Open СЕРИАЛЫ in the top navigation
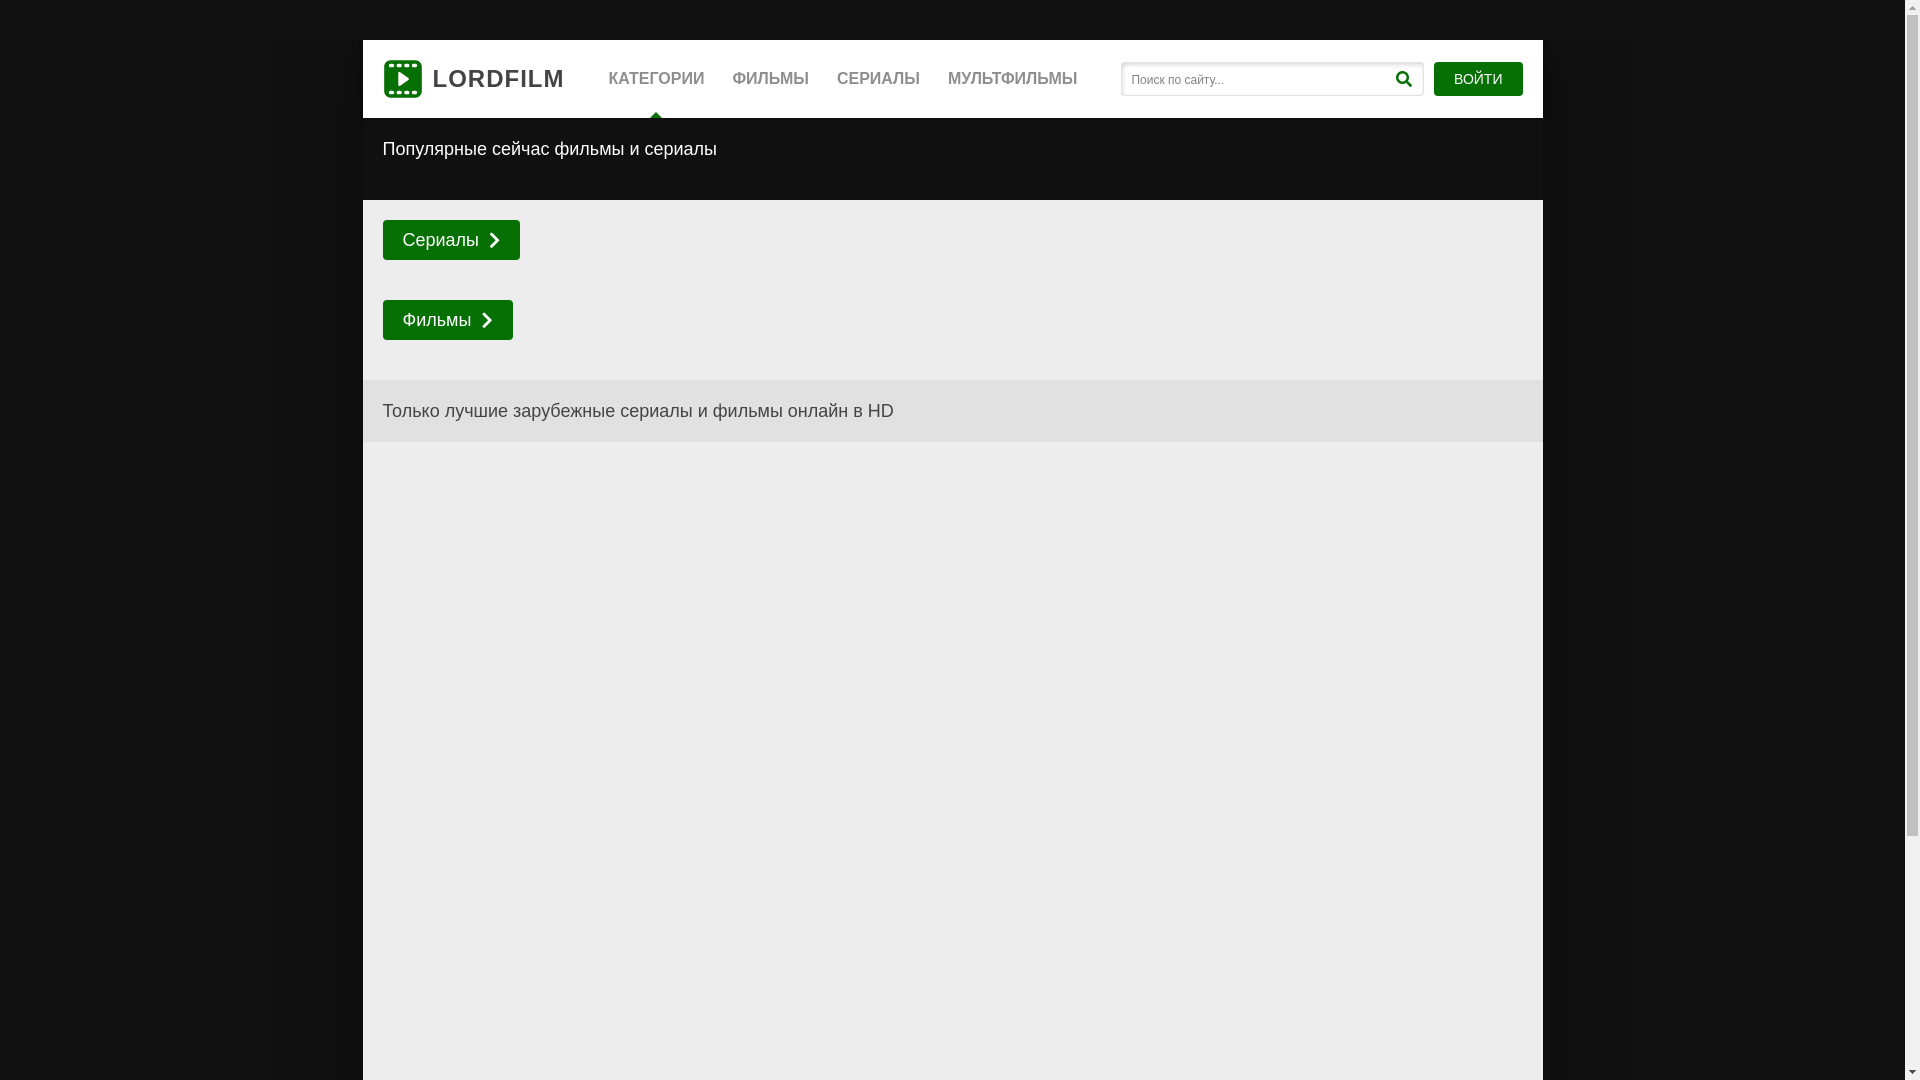1920x1080 pixels. (x=878, y=79)
